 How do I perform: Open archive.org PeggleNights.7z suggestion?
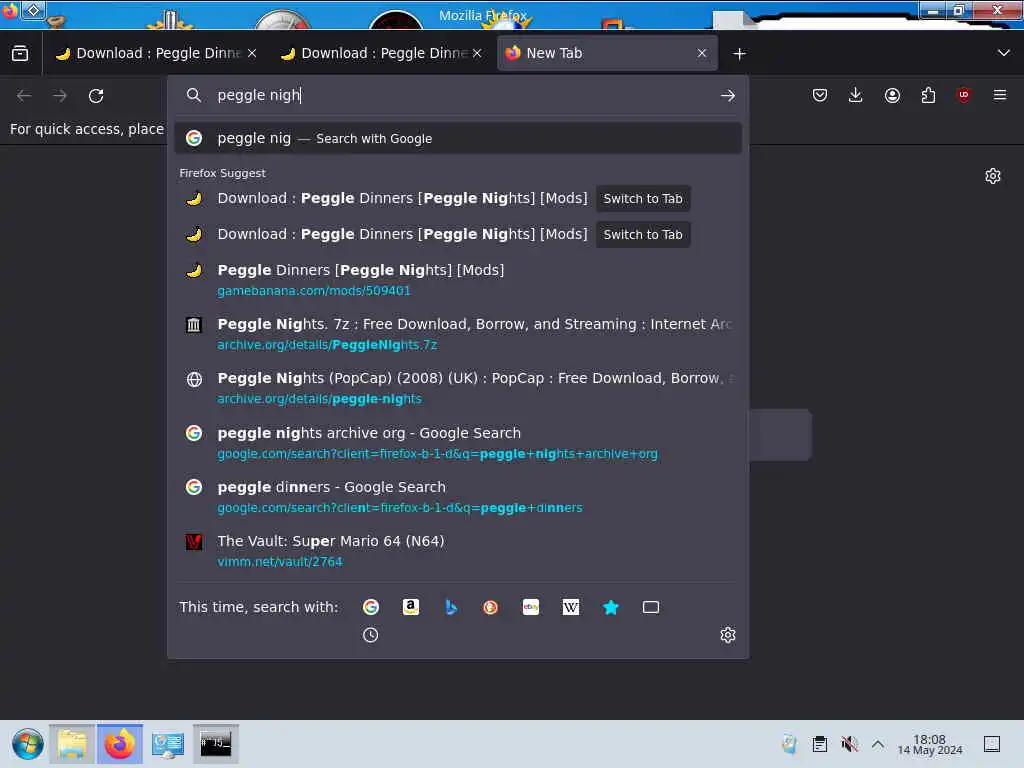(x=458, y=334)
